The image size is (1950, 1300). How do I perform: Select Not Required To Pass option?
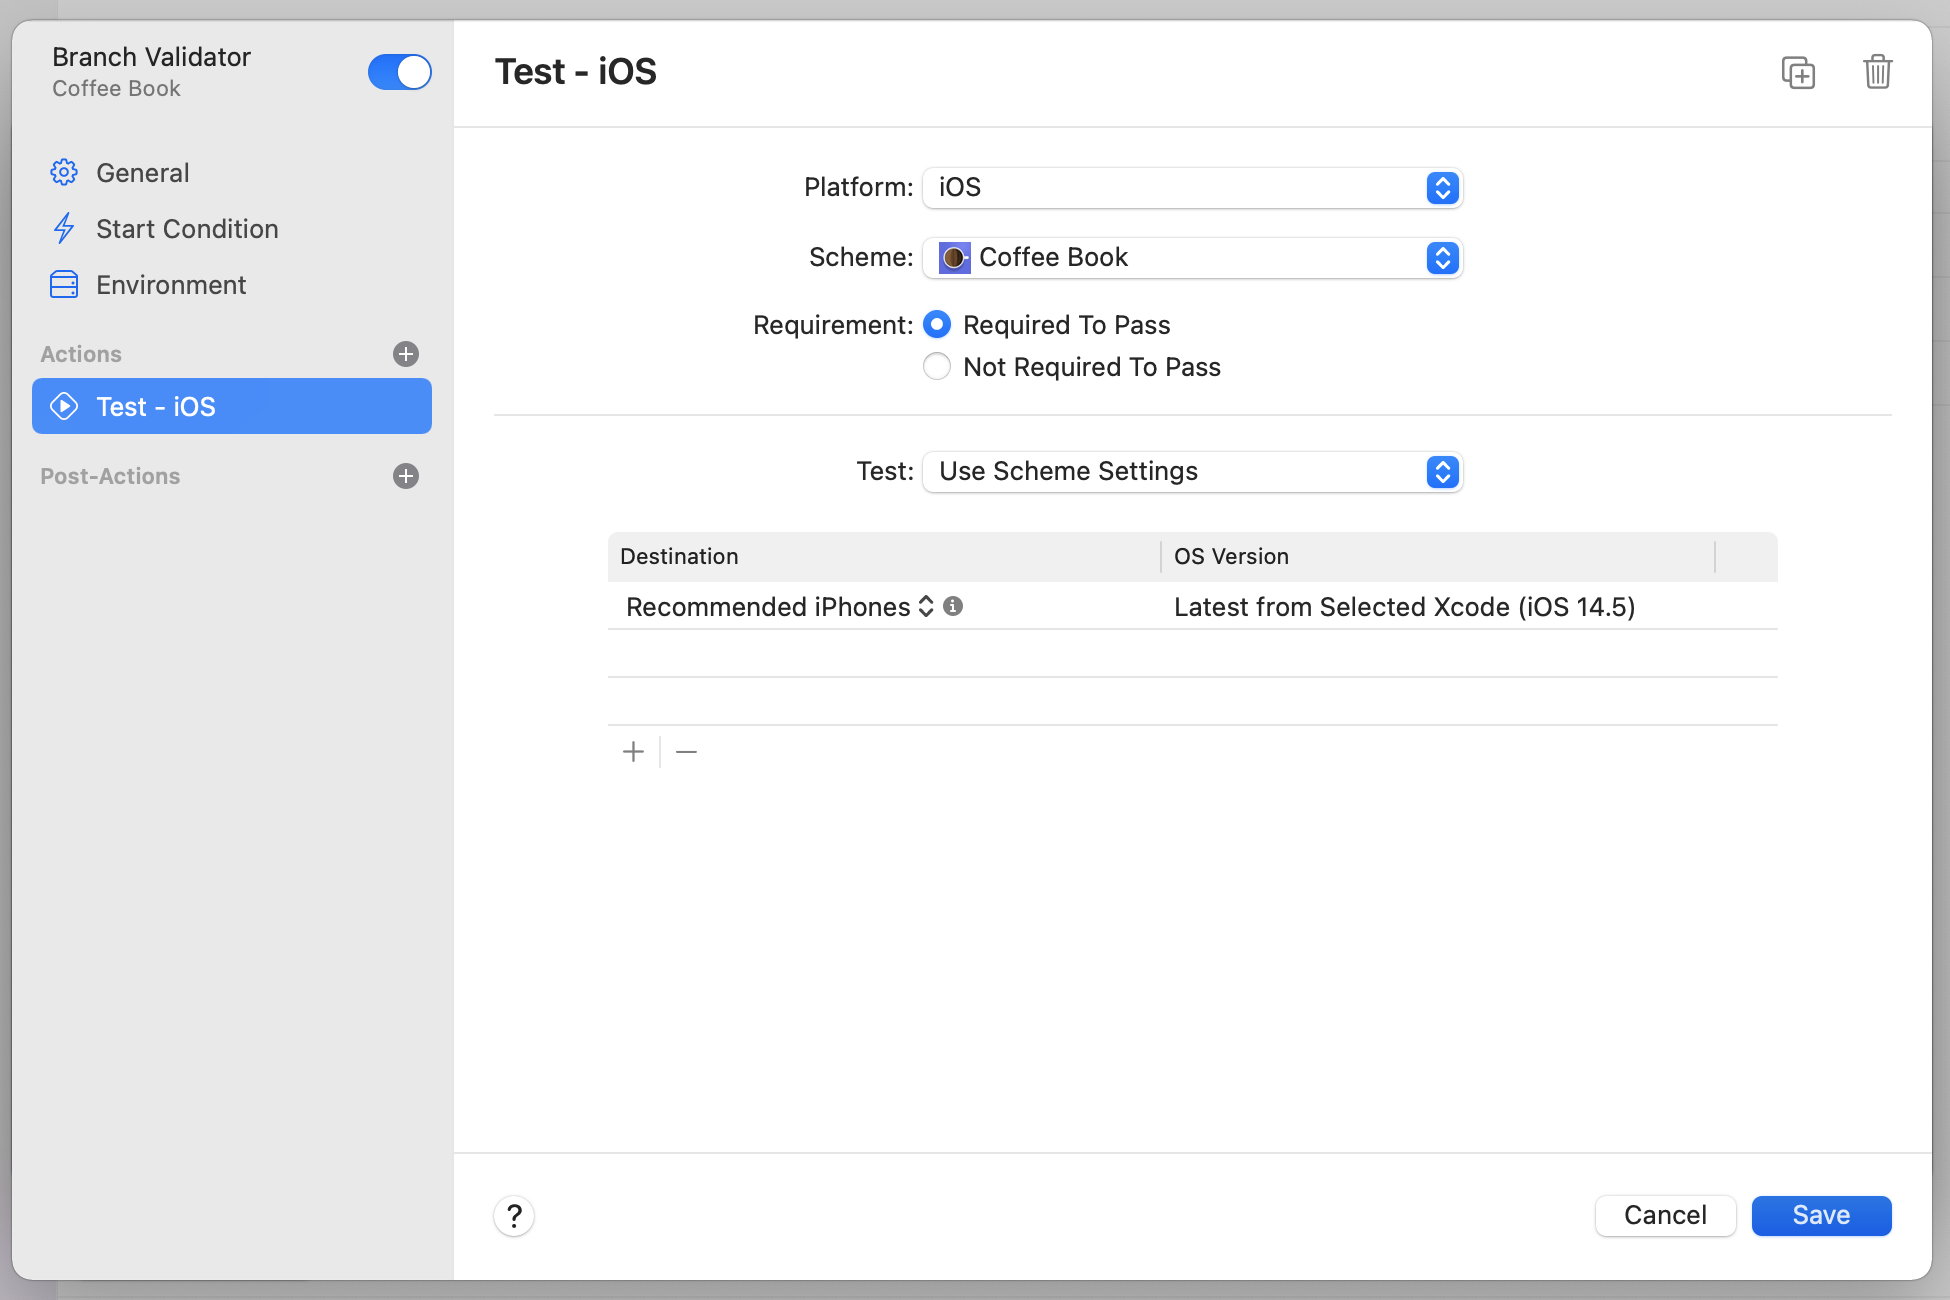(937, 367)
